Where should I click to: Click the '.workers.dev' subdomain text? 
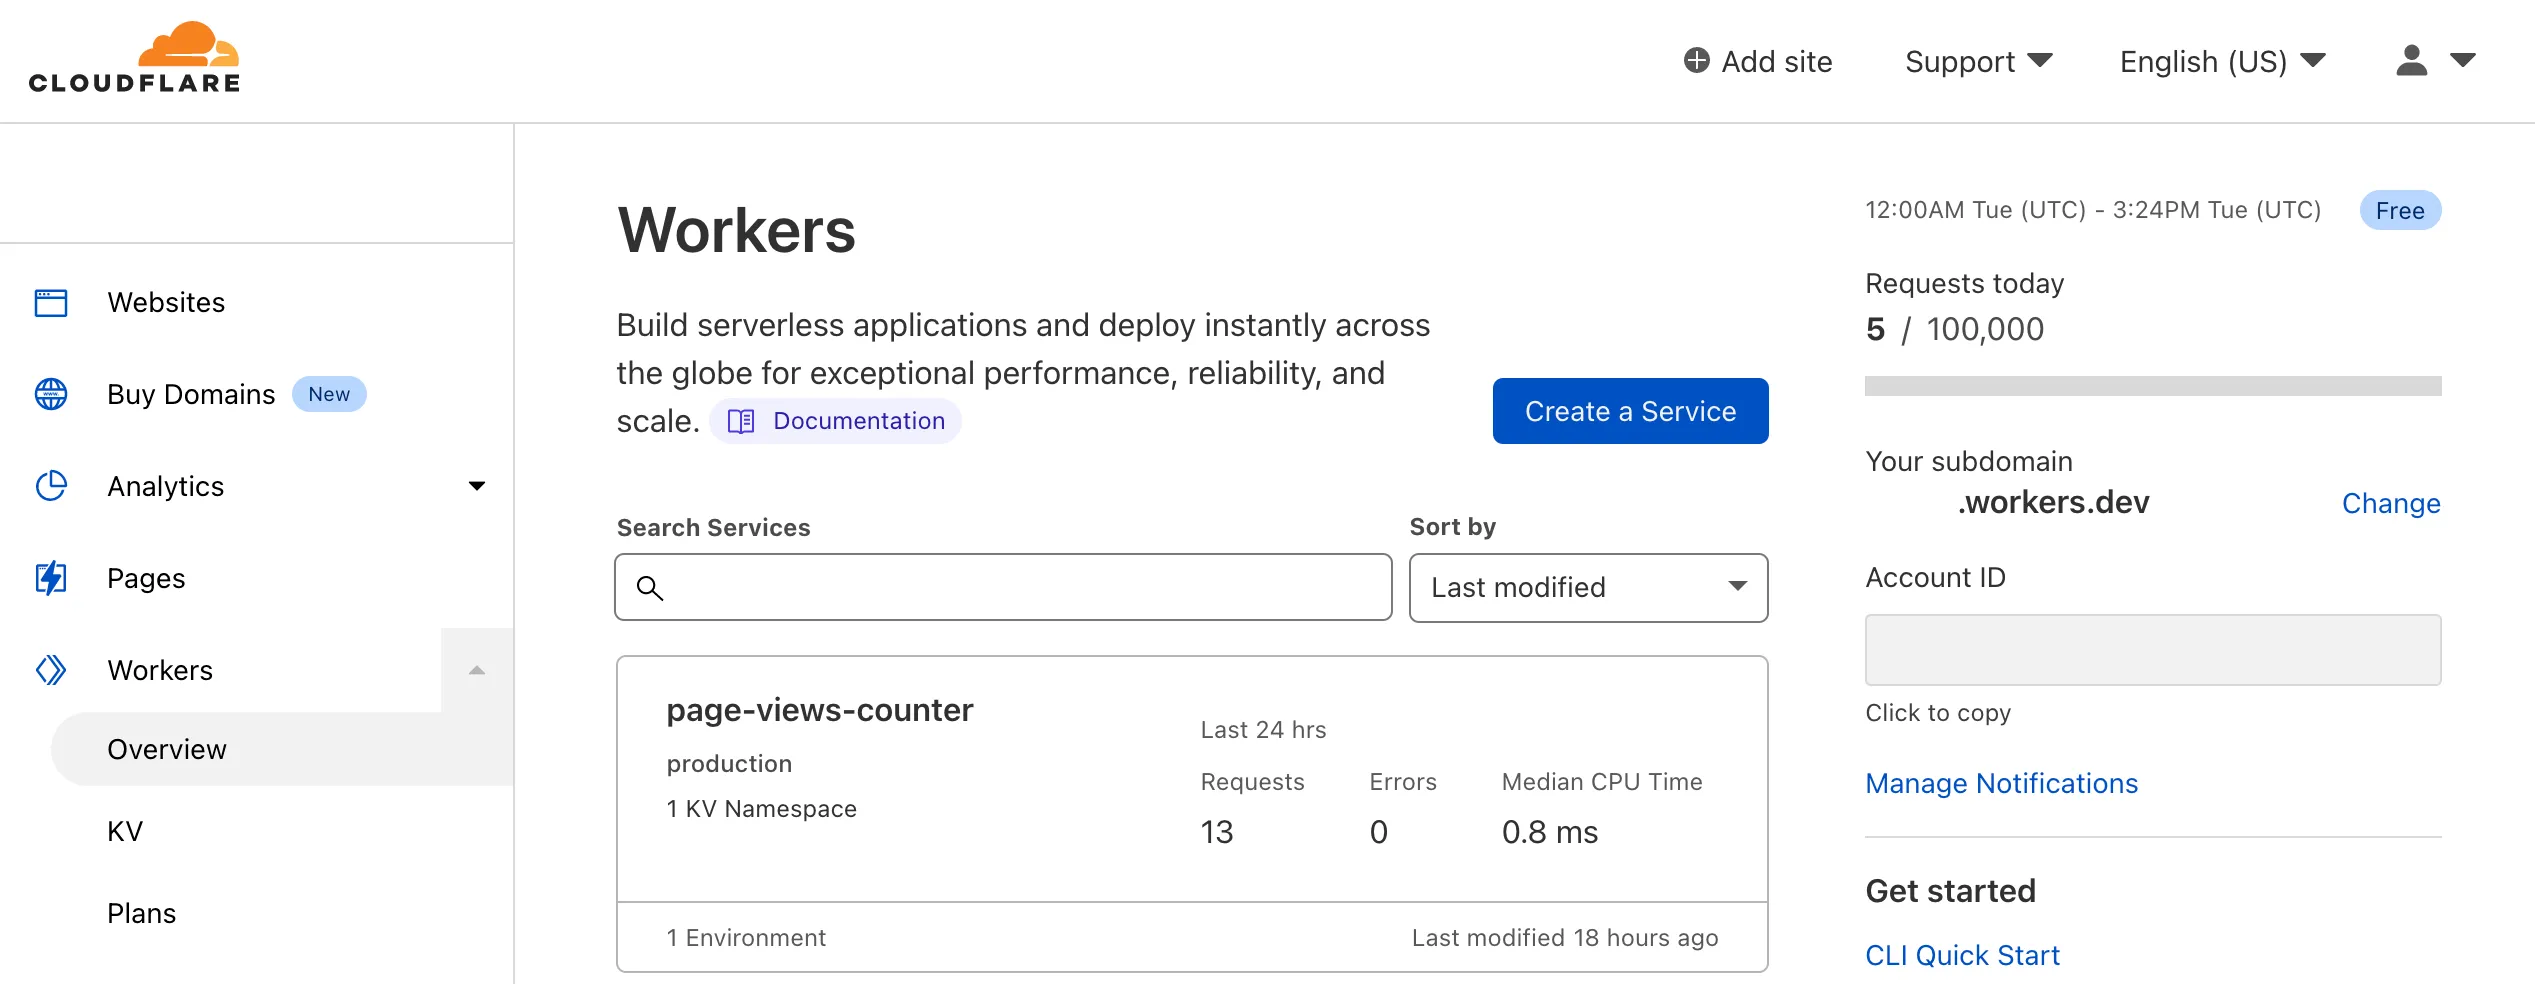coord(2053,502)
